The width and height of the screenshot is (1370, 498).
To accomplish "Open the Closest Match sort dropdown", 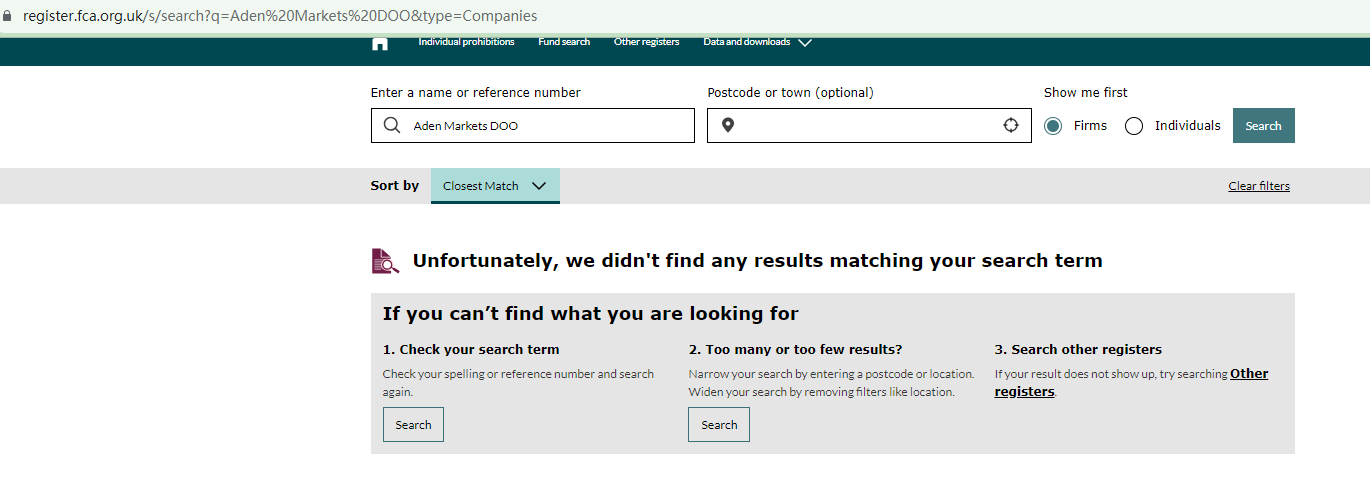I will (x=495, y=186).
